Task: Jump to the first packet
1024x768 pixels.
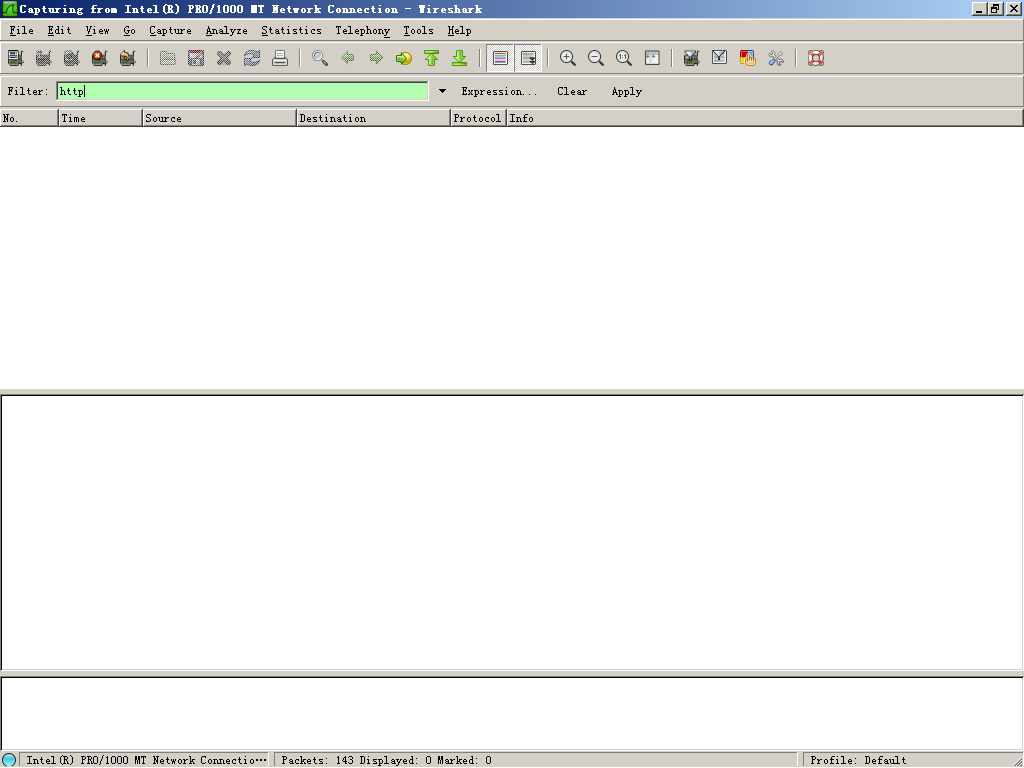Action: click(x=432, y=58)
